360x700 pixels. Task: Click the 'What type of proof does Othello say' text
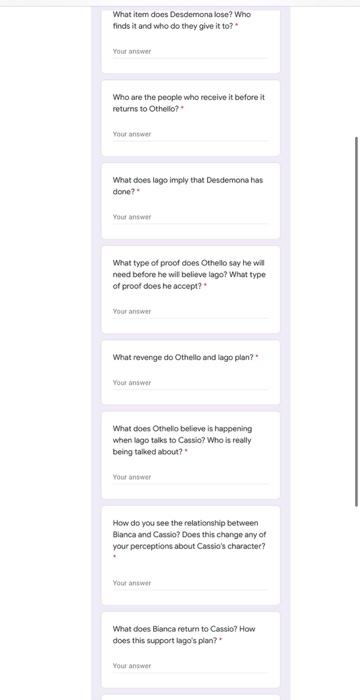click(189, 275)
